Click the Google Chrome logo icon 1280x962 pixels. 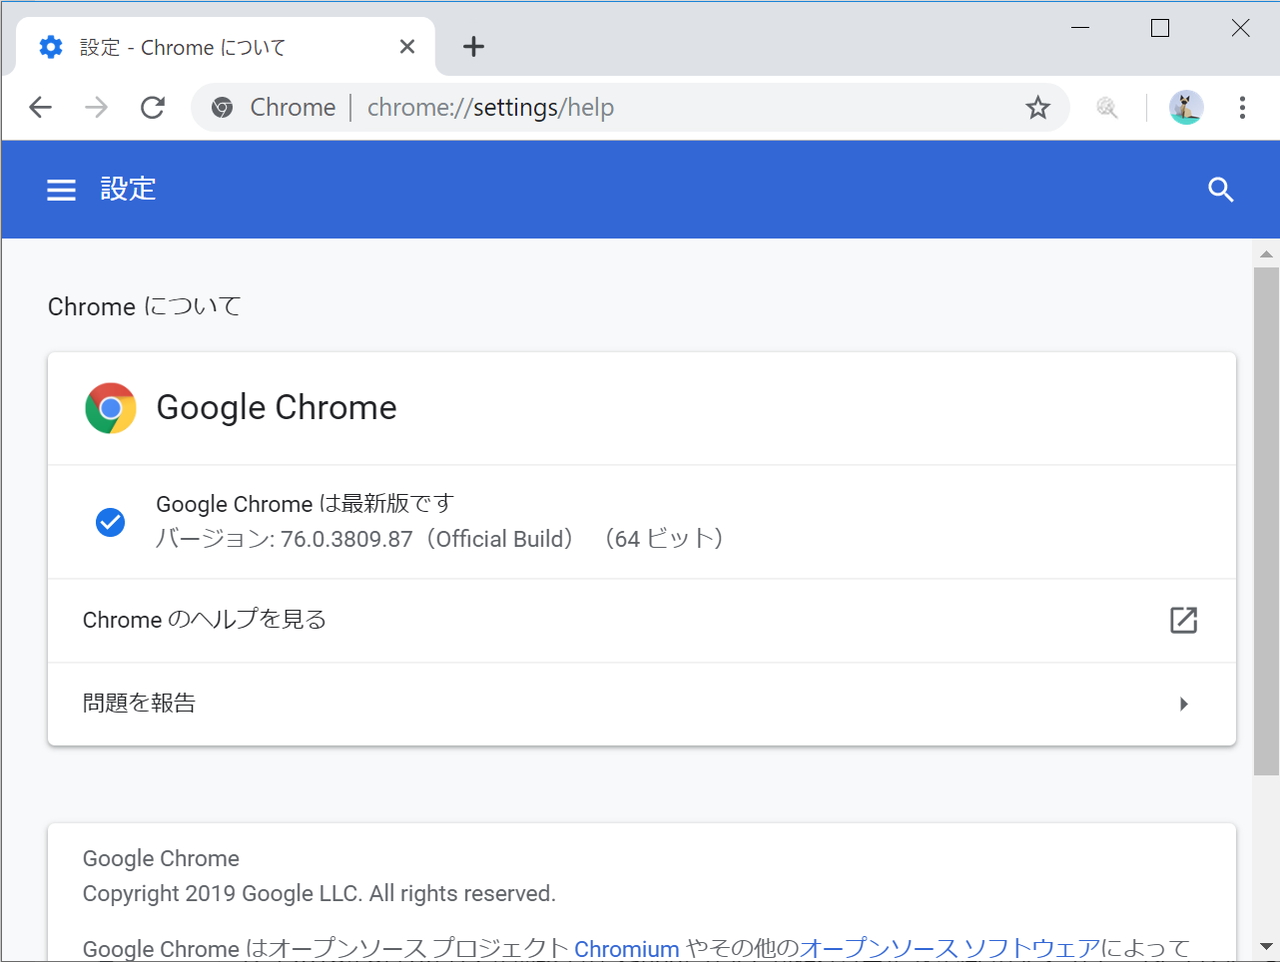click(x=111, y=408)
